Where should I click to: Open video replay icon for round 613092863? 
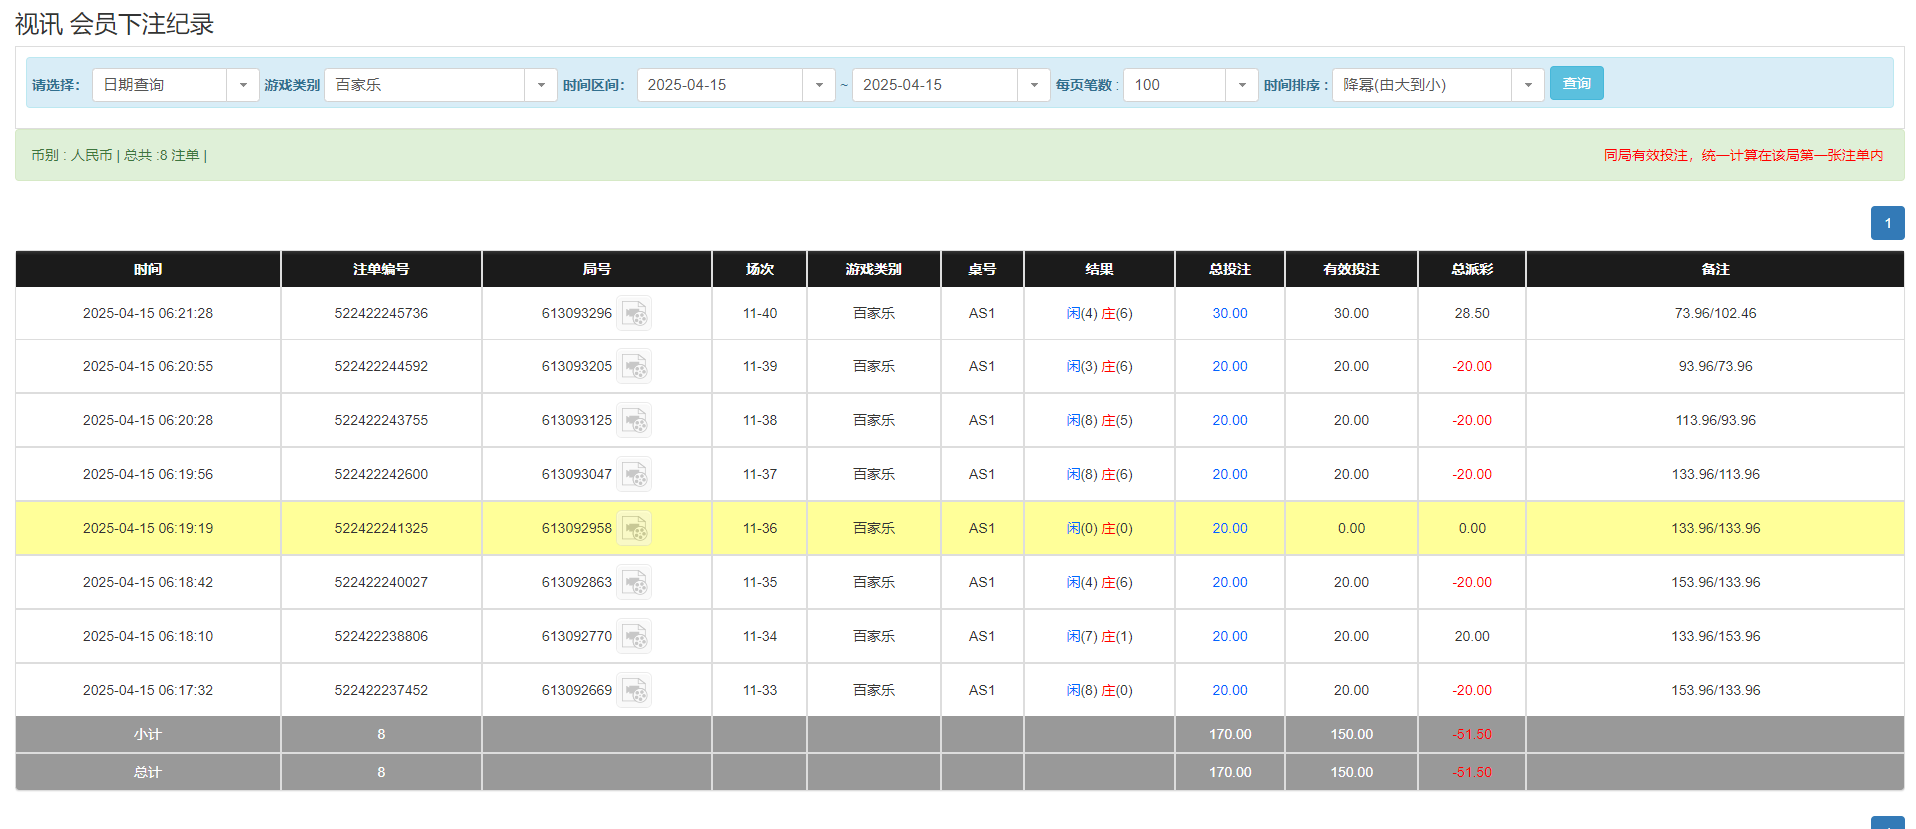coord(634,583)
